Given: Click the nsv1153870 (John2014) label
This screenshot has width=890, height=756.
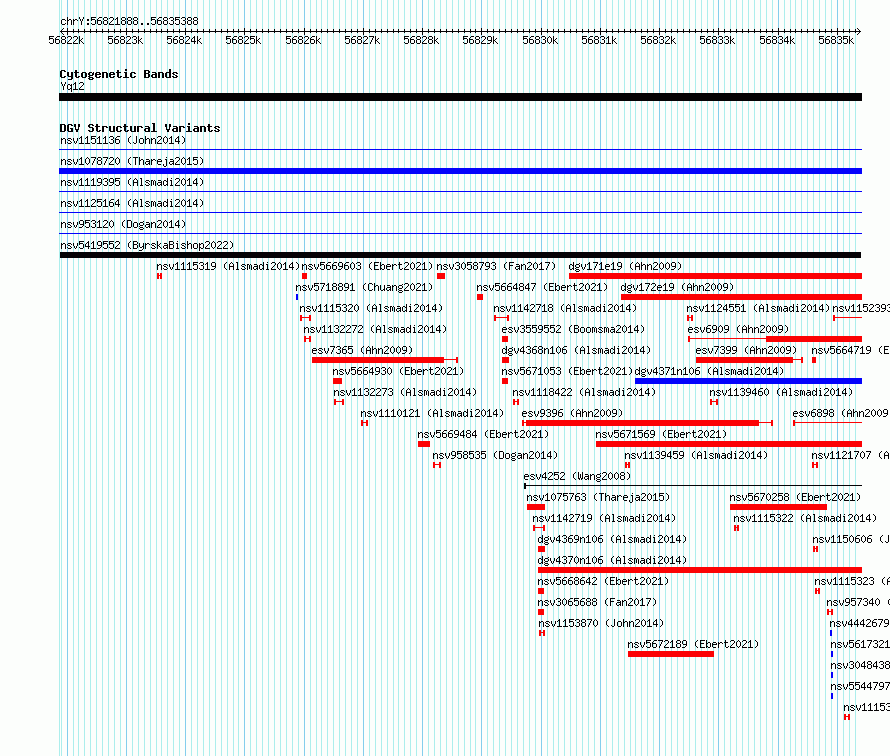Looking at the screenshot, I should 601,623.
